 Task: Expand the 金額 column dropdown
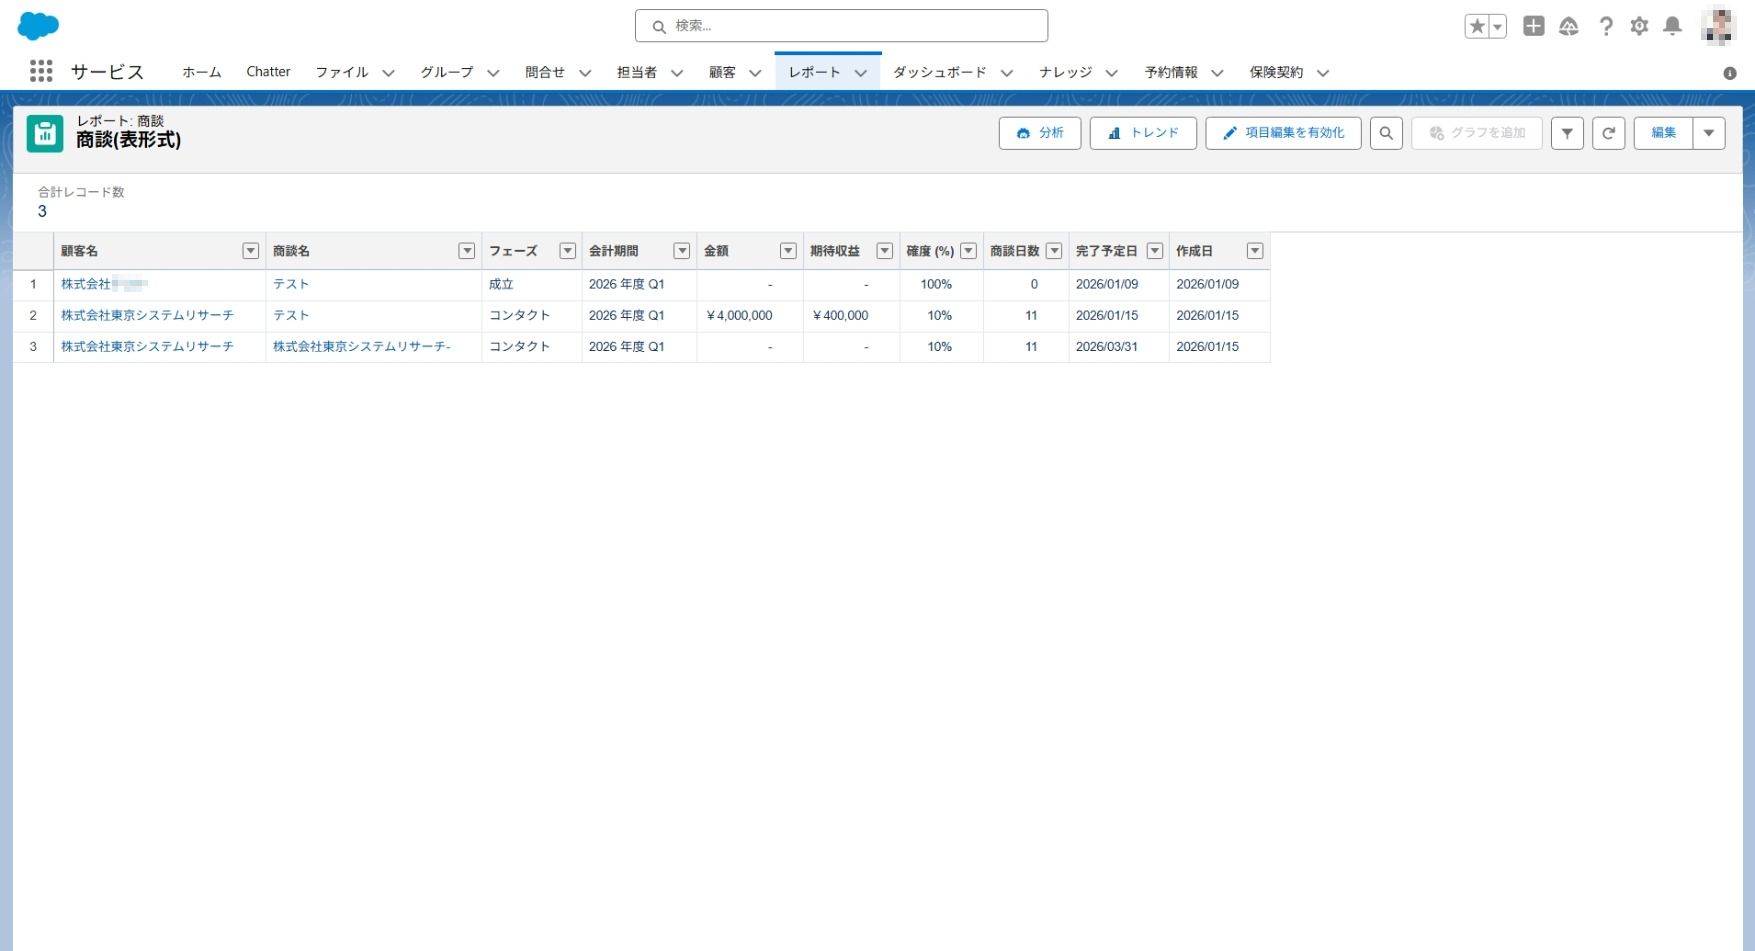[788, 251]
